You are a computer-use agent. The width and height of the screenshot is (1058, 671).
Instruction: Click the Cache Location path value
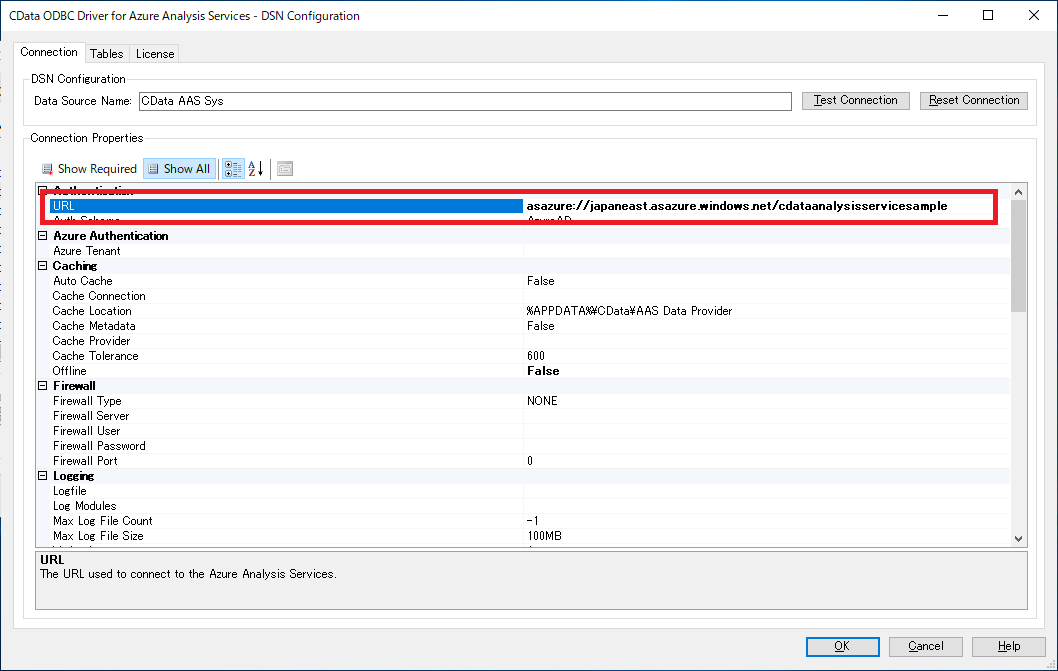pos(630,311)
